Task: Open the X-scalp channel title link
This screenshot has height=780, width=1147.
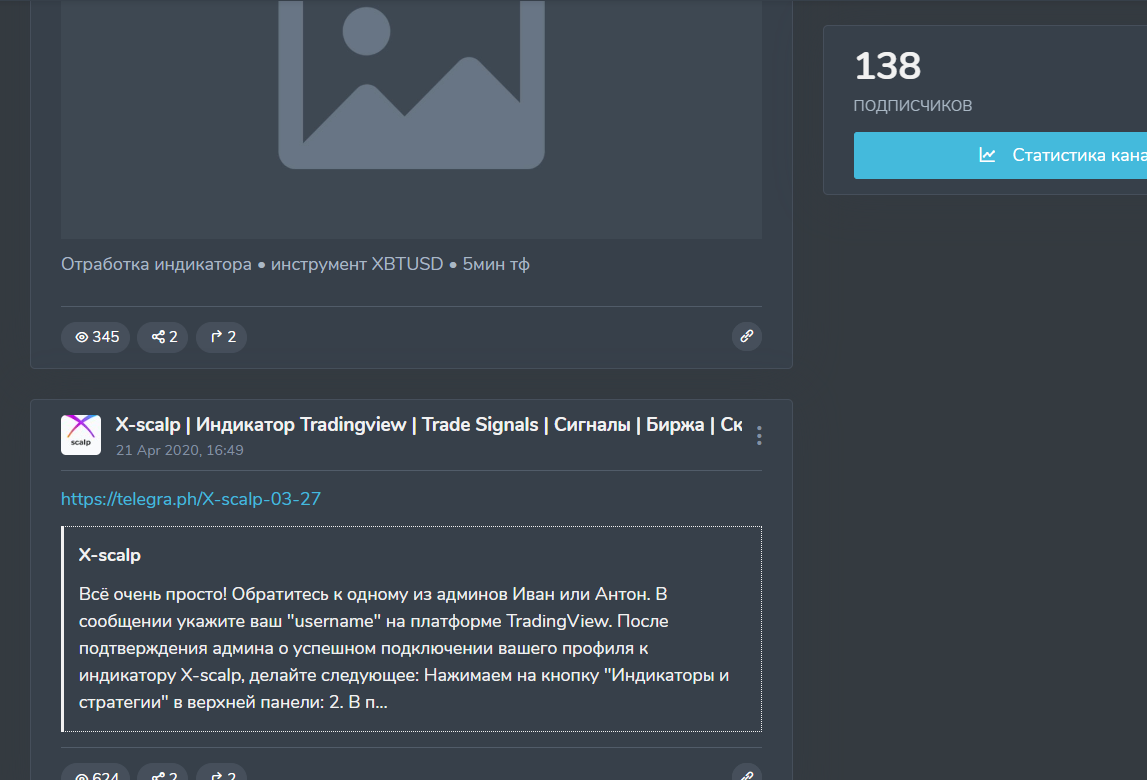Action: tap(400, 424)
